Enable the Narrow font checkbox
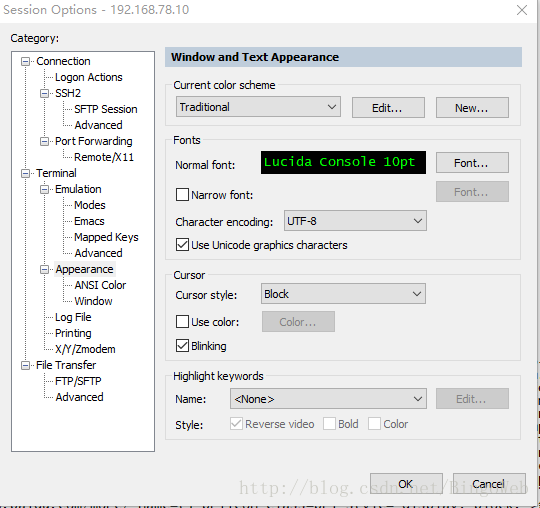 tap(182, 195)
